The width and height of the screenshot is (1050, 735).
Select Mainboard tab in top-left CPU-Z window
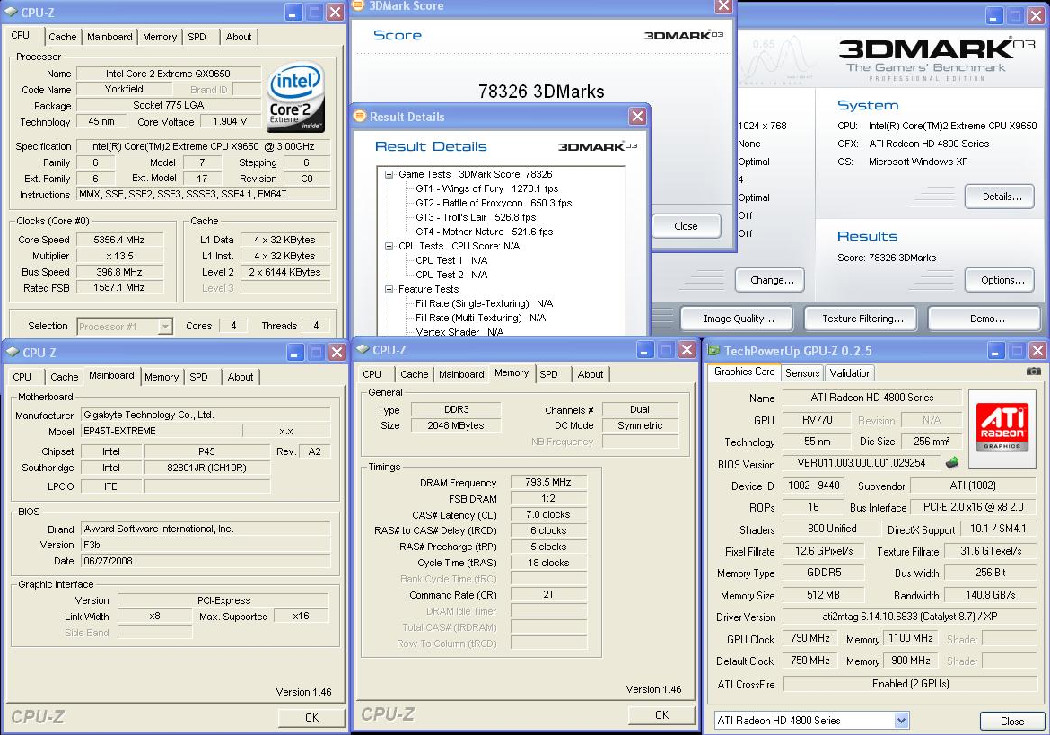tap(109, 37)
